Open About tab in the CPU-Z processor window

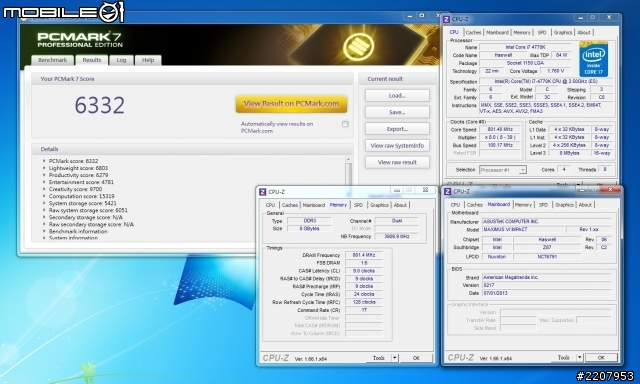tap(584, 33)
